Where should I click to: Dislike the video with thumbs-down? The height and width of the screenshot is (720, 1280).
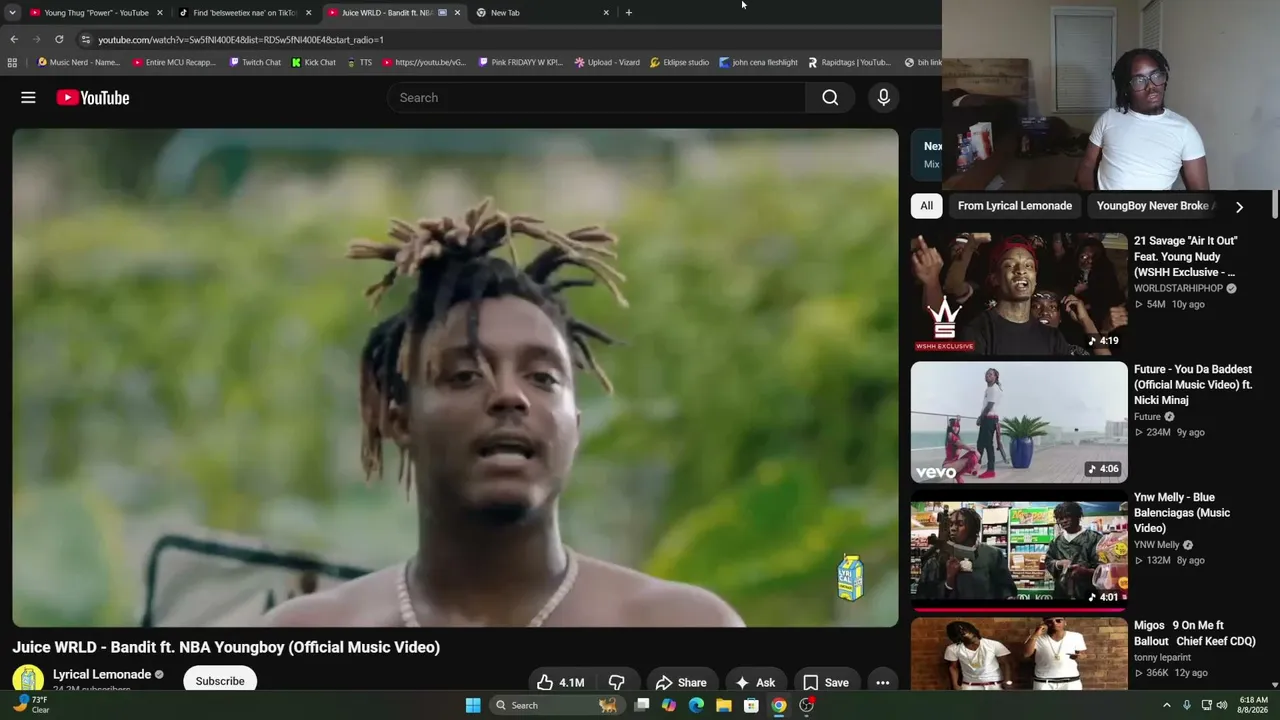617,683
